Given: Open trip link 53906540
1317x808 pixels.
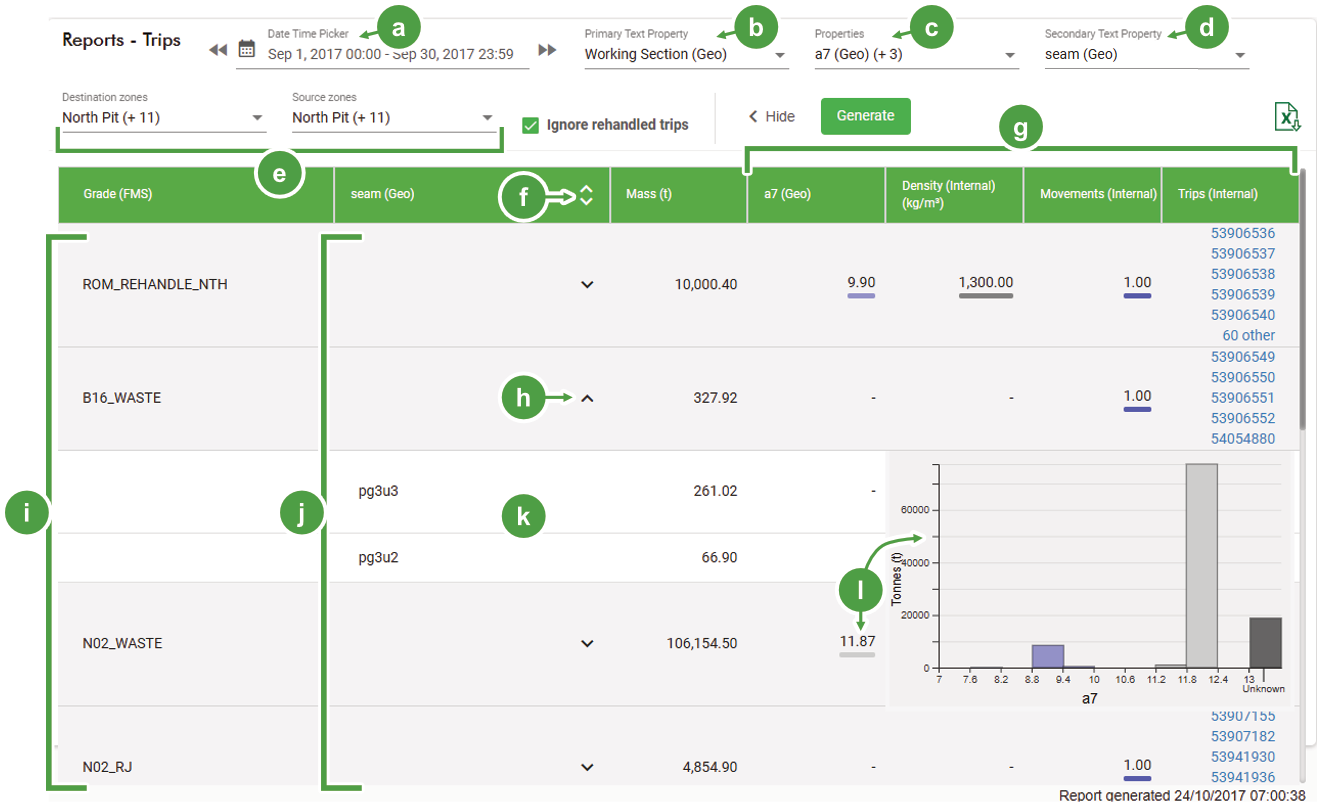Looking at the screenshot, I should pos(1243,315).
